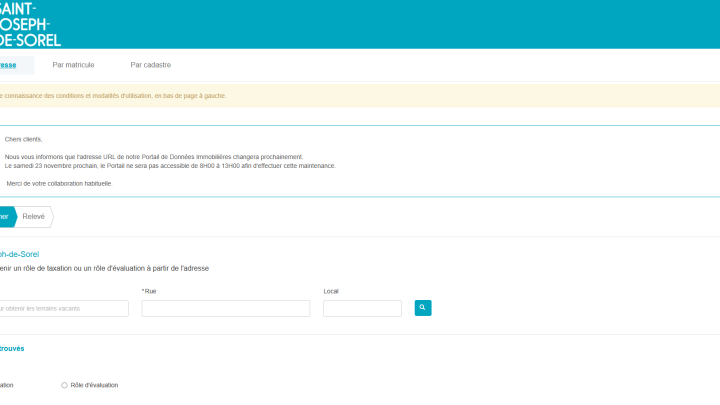Click the Chers clients greeting text
The image size is (720, 405).
coord(24,139)
